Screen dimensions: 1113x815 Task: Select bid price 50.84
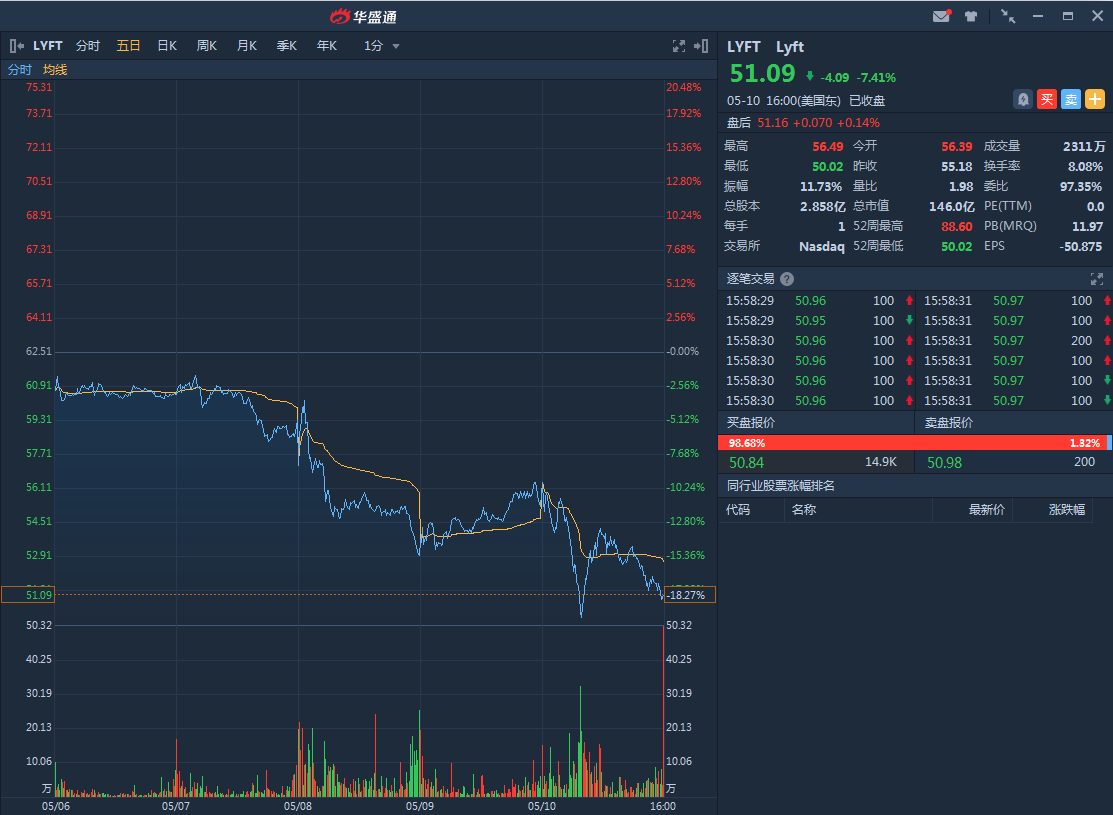pyautogui.click(x=747, y=463)
